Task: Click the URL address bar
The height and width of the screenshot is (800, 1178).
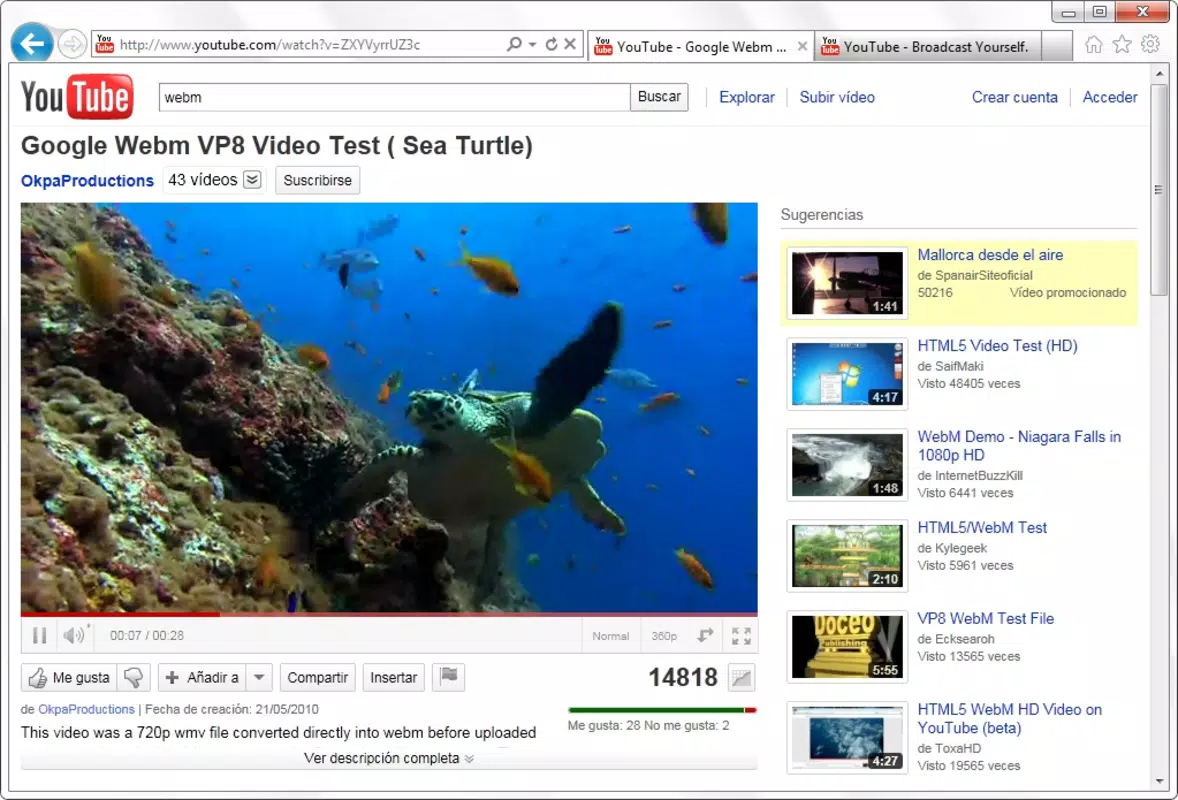Action: 310,44
